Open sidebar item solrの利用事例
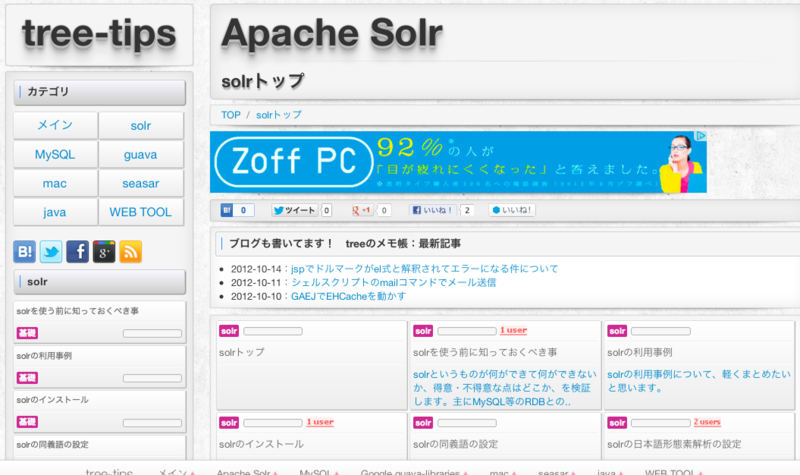Image resolution: width=800 pixels, height=475 pixels. [44, 356]
